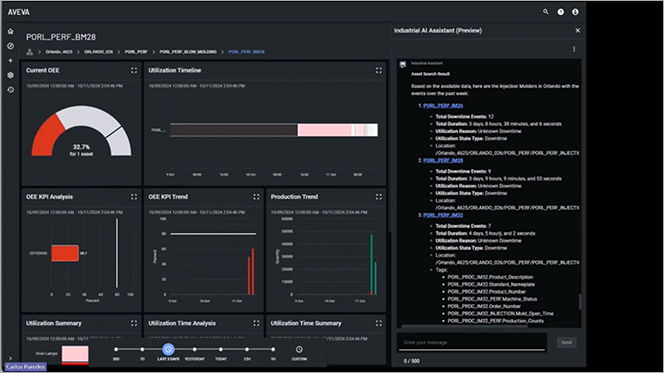
Task: Open PORL_PERF_IM26 asset link
Action: tap(443, 106)
